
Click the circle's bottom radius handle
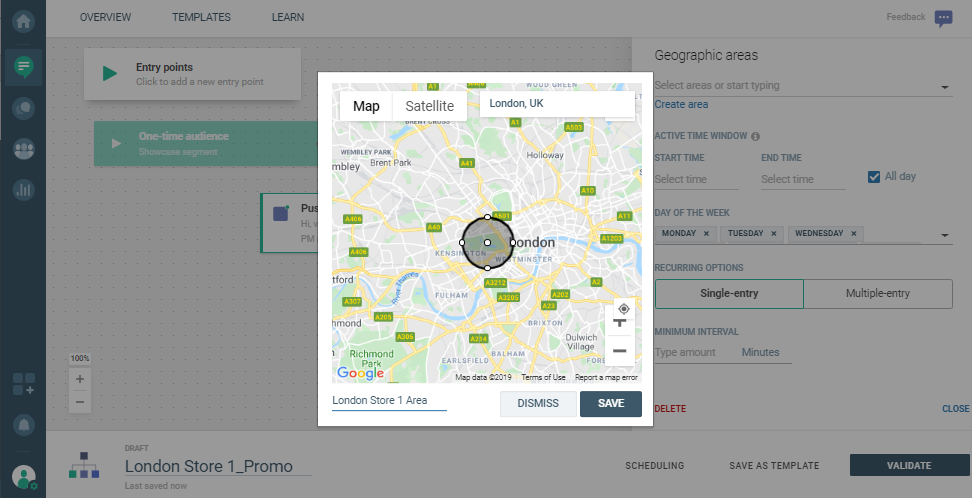488,268
